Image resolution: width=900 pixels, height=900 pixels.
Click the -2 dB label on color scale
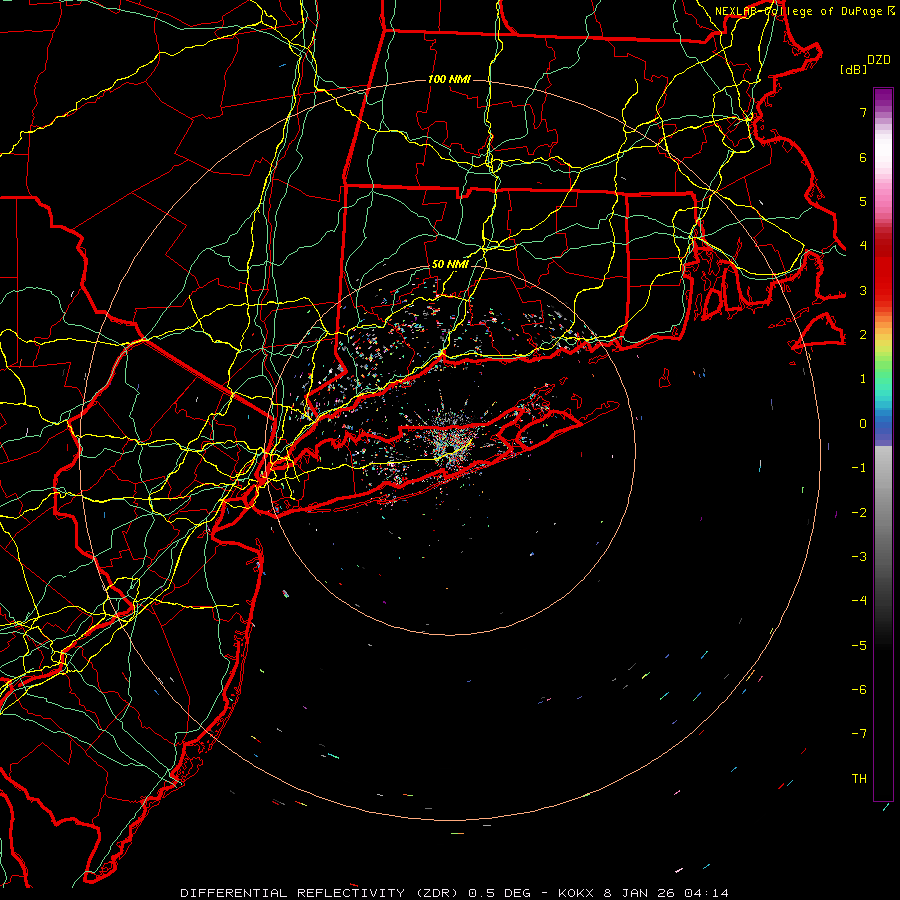click(x=859, y=513)
